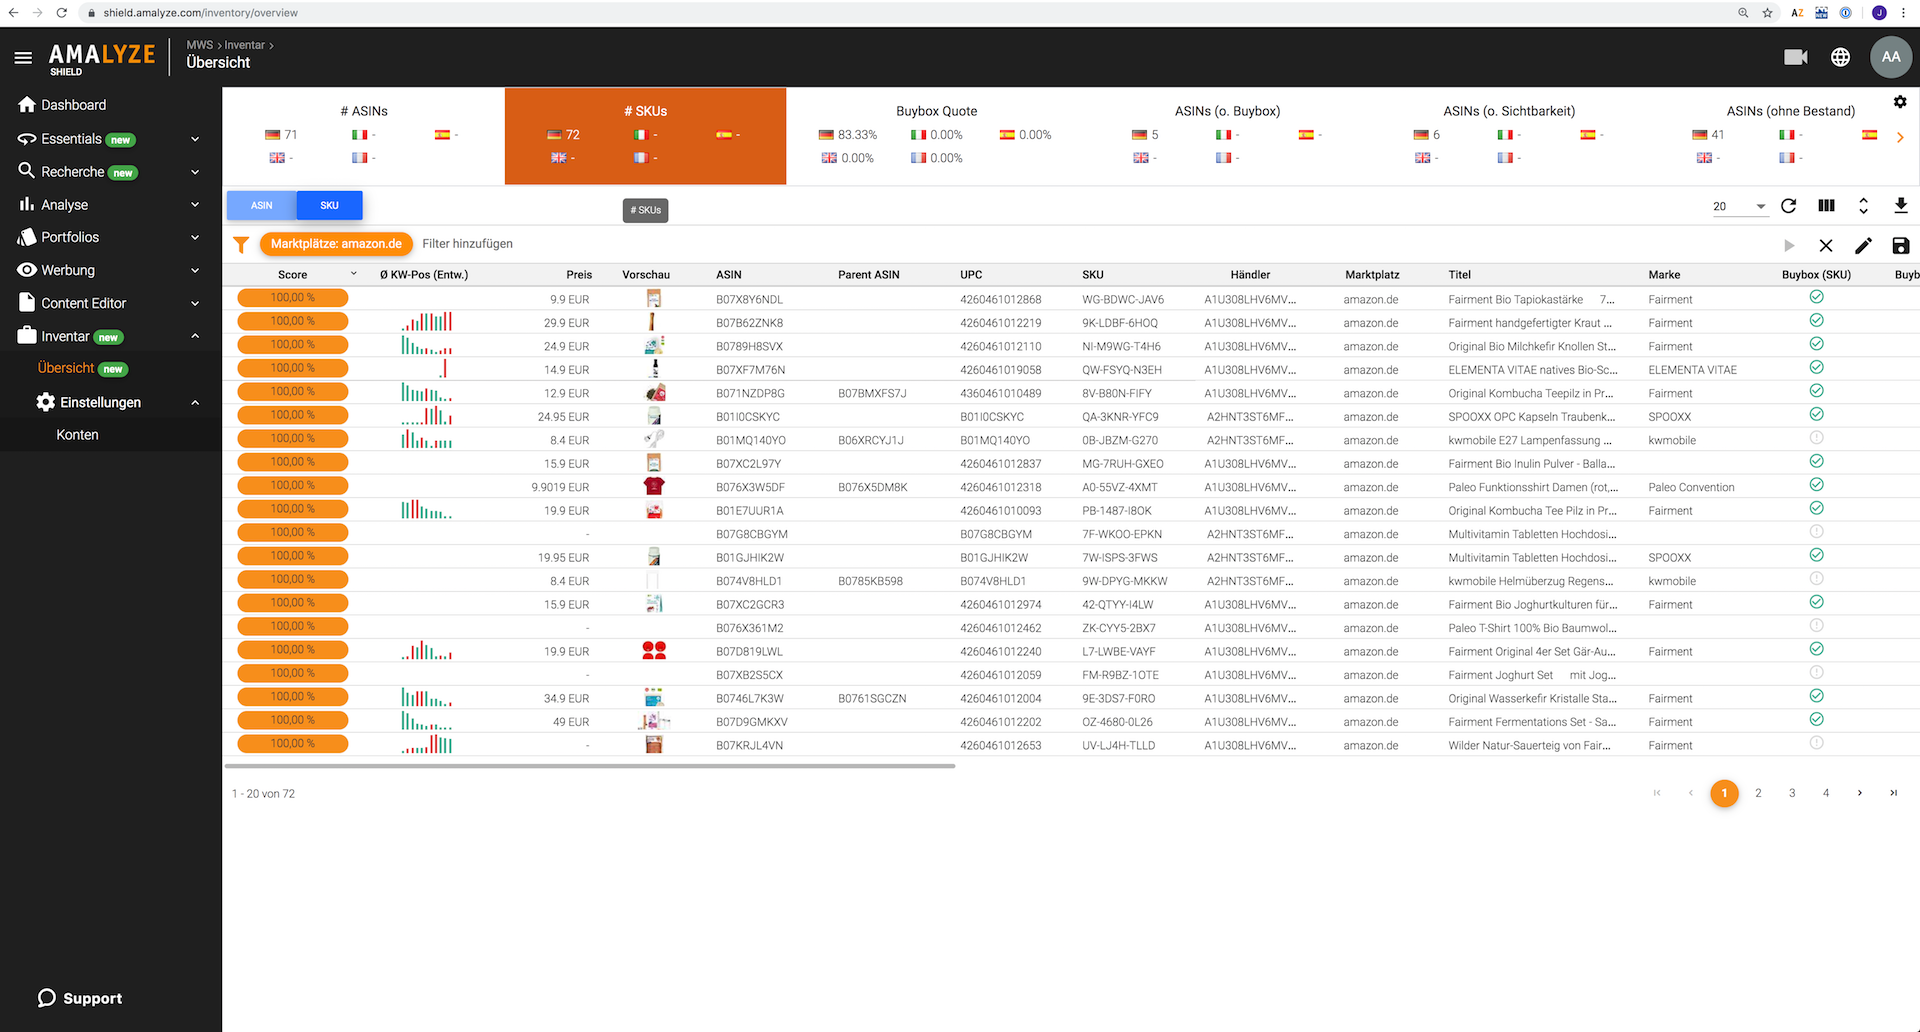1920x1032 pixels.
Task: Select the # ASINs stats card
Action: [364, 135]
